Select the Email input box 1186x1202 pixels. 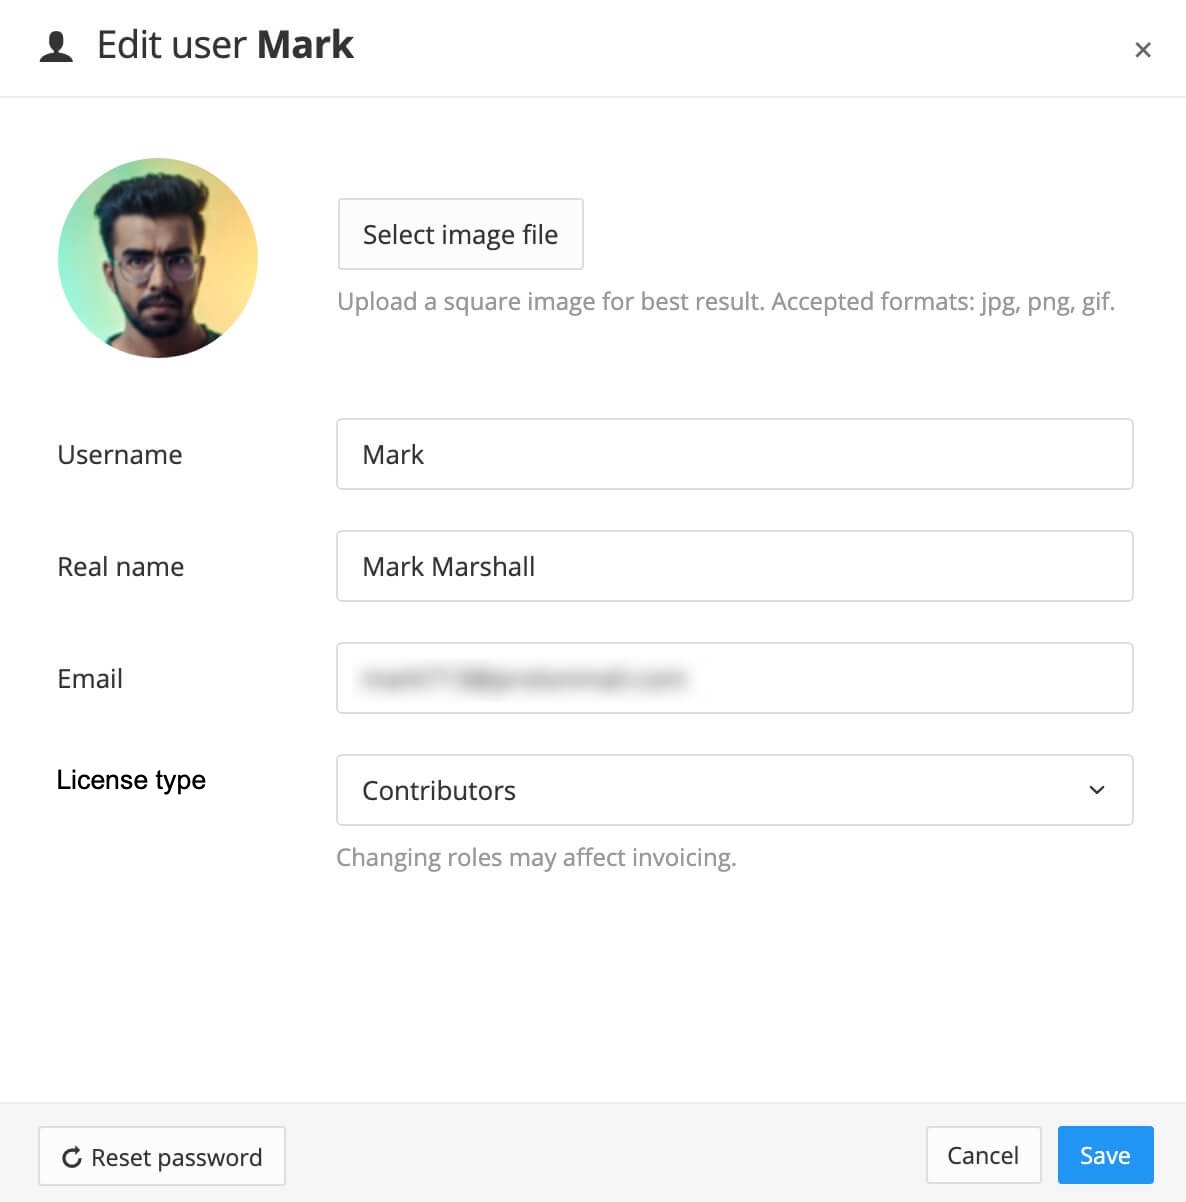[x=734, y=678]
